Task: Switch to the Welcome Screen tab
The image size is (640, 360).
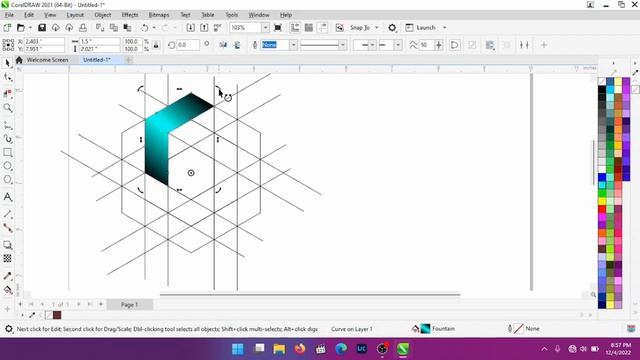Action: (47, 60)
